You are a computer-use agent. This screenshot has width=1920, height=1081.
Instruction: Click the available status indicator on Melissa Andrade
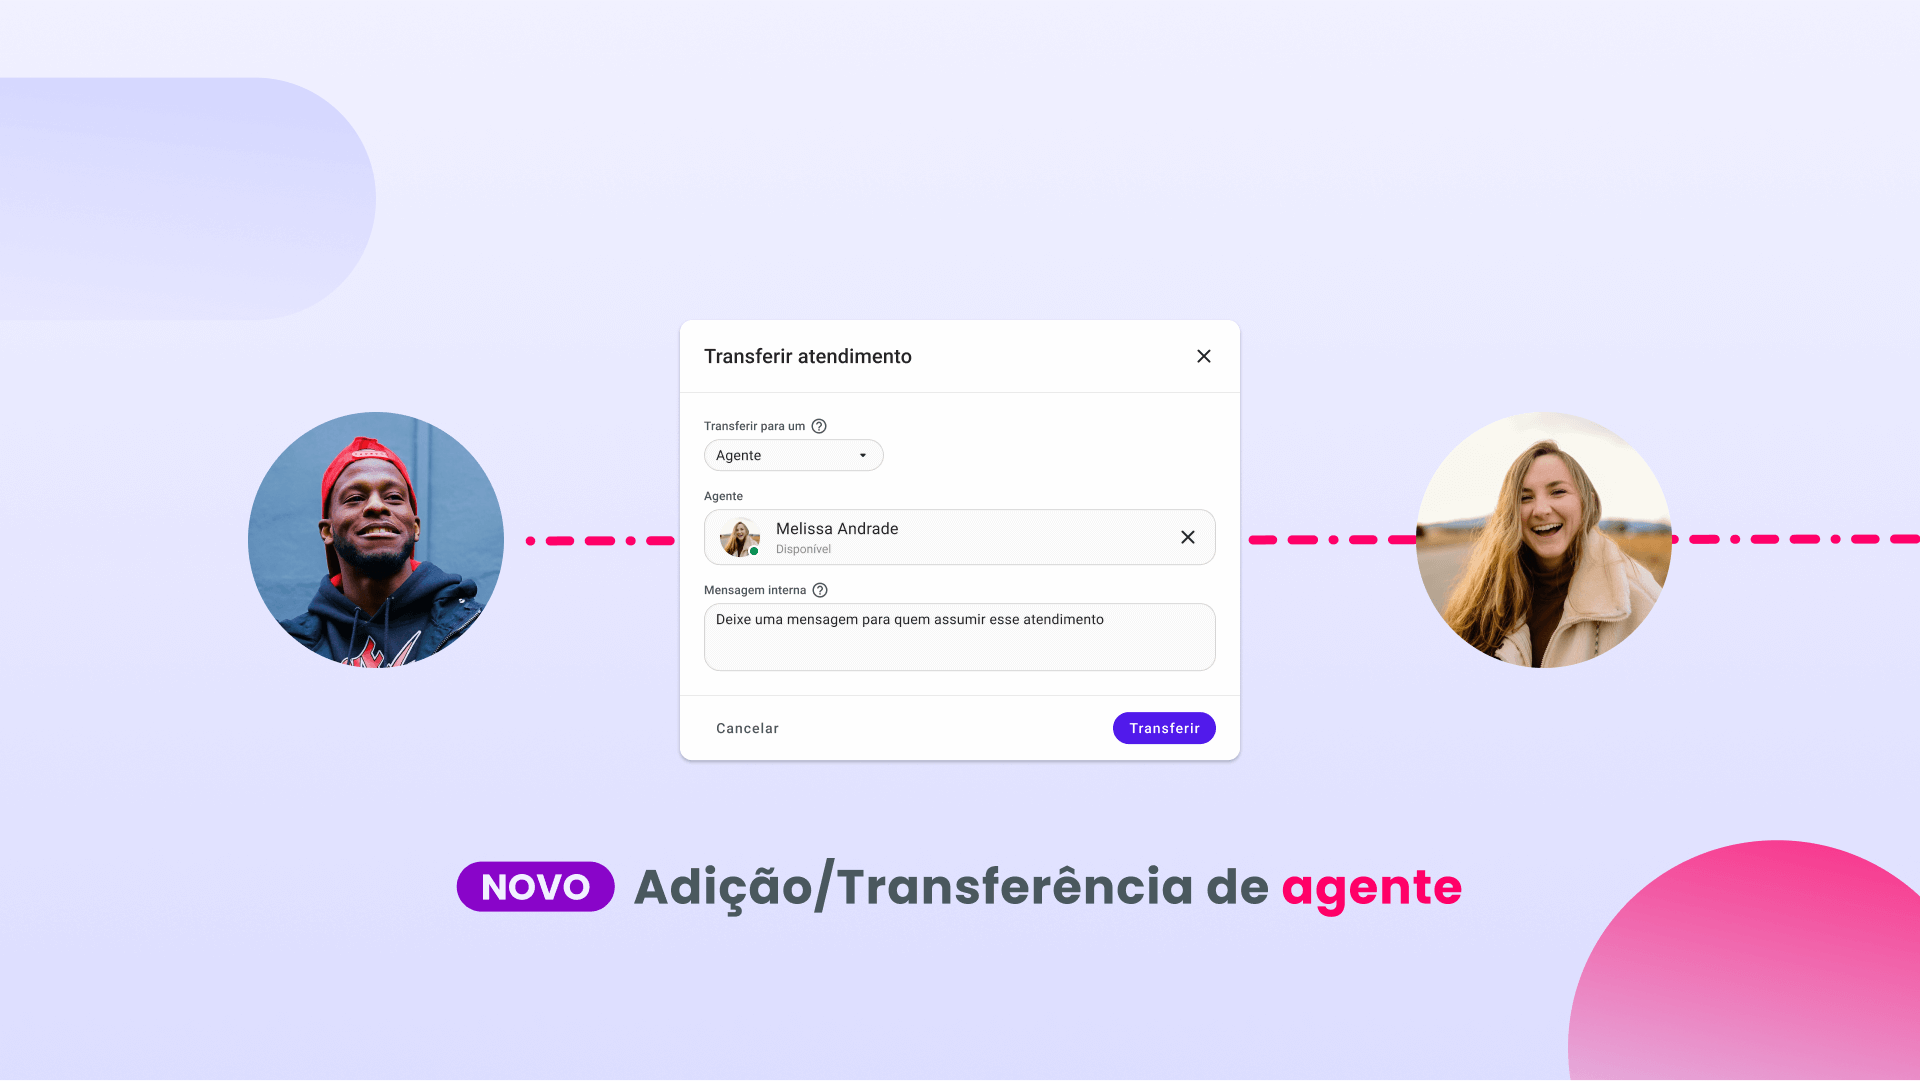[761, 551]
